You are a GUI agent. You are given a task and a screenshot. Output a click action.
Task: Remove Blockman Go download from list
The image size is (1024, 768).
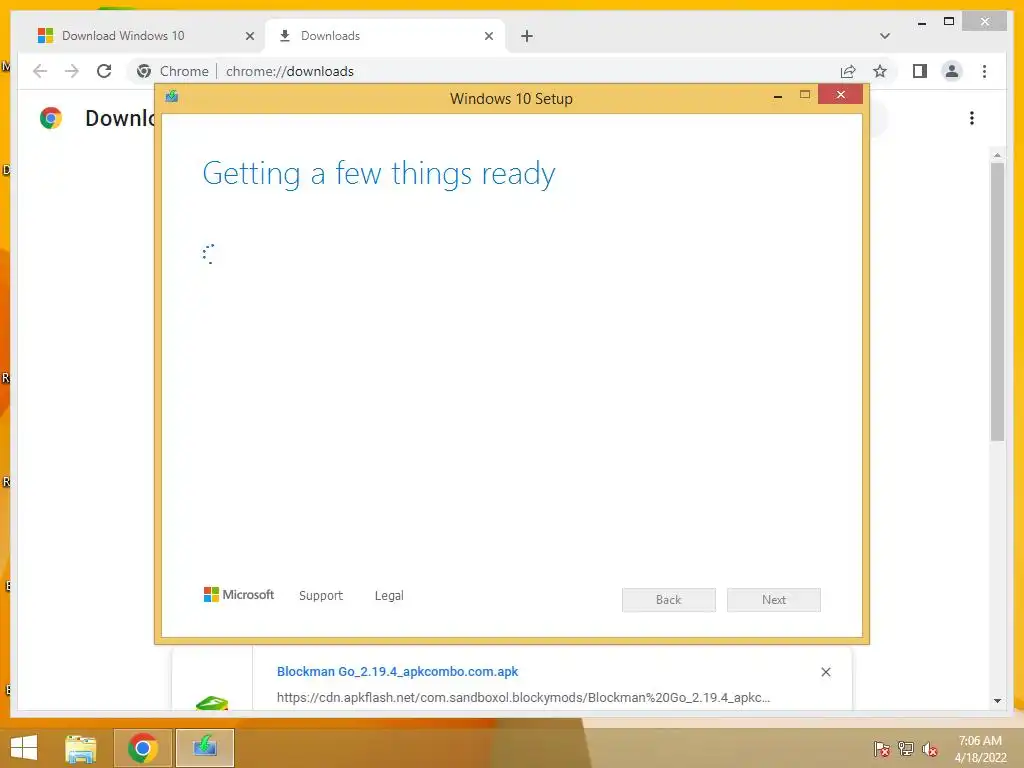tap(825, 672)
